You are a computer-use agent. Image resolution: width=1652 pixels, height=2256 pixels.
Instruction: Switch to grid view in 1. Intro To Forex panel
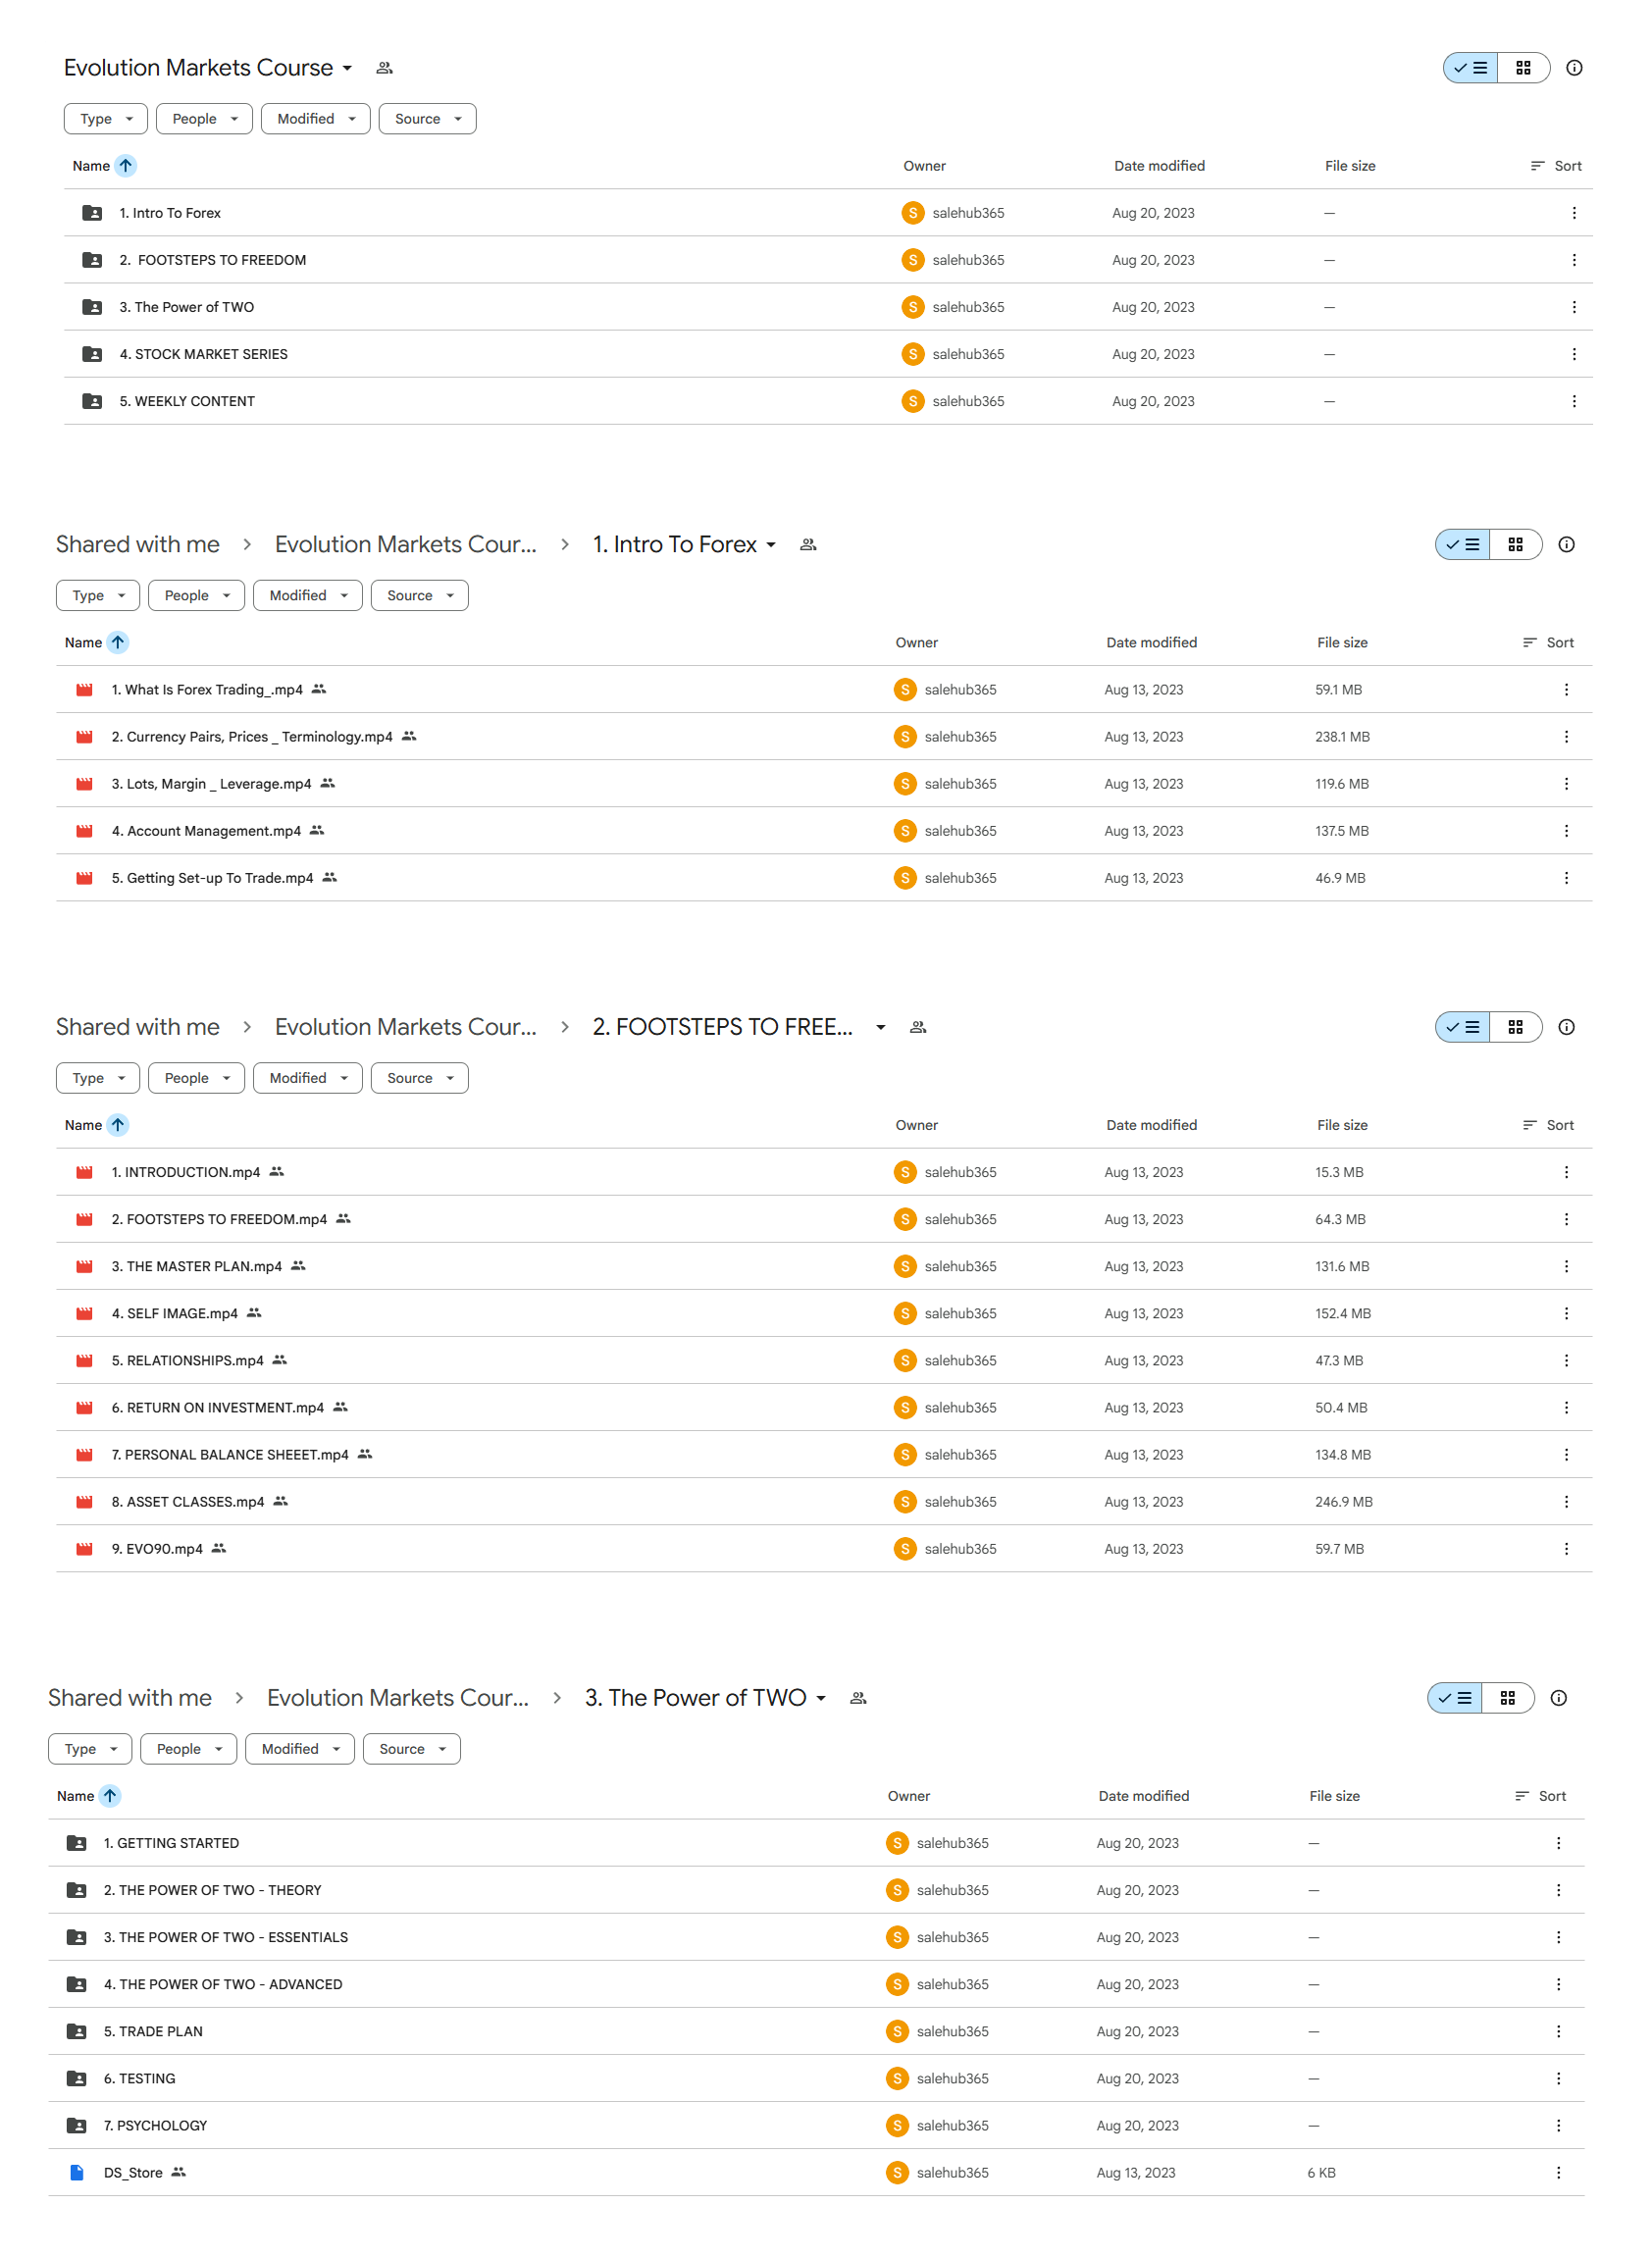tap(1515, 545)
